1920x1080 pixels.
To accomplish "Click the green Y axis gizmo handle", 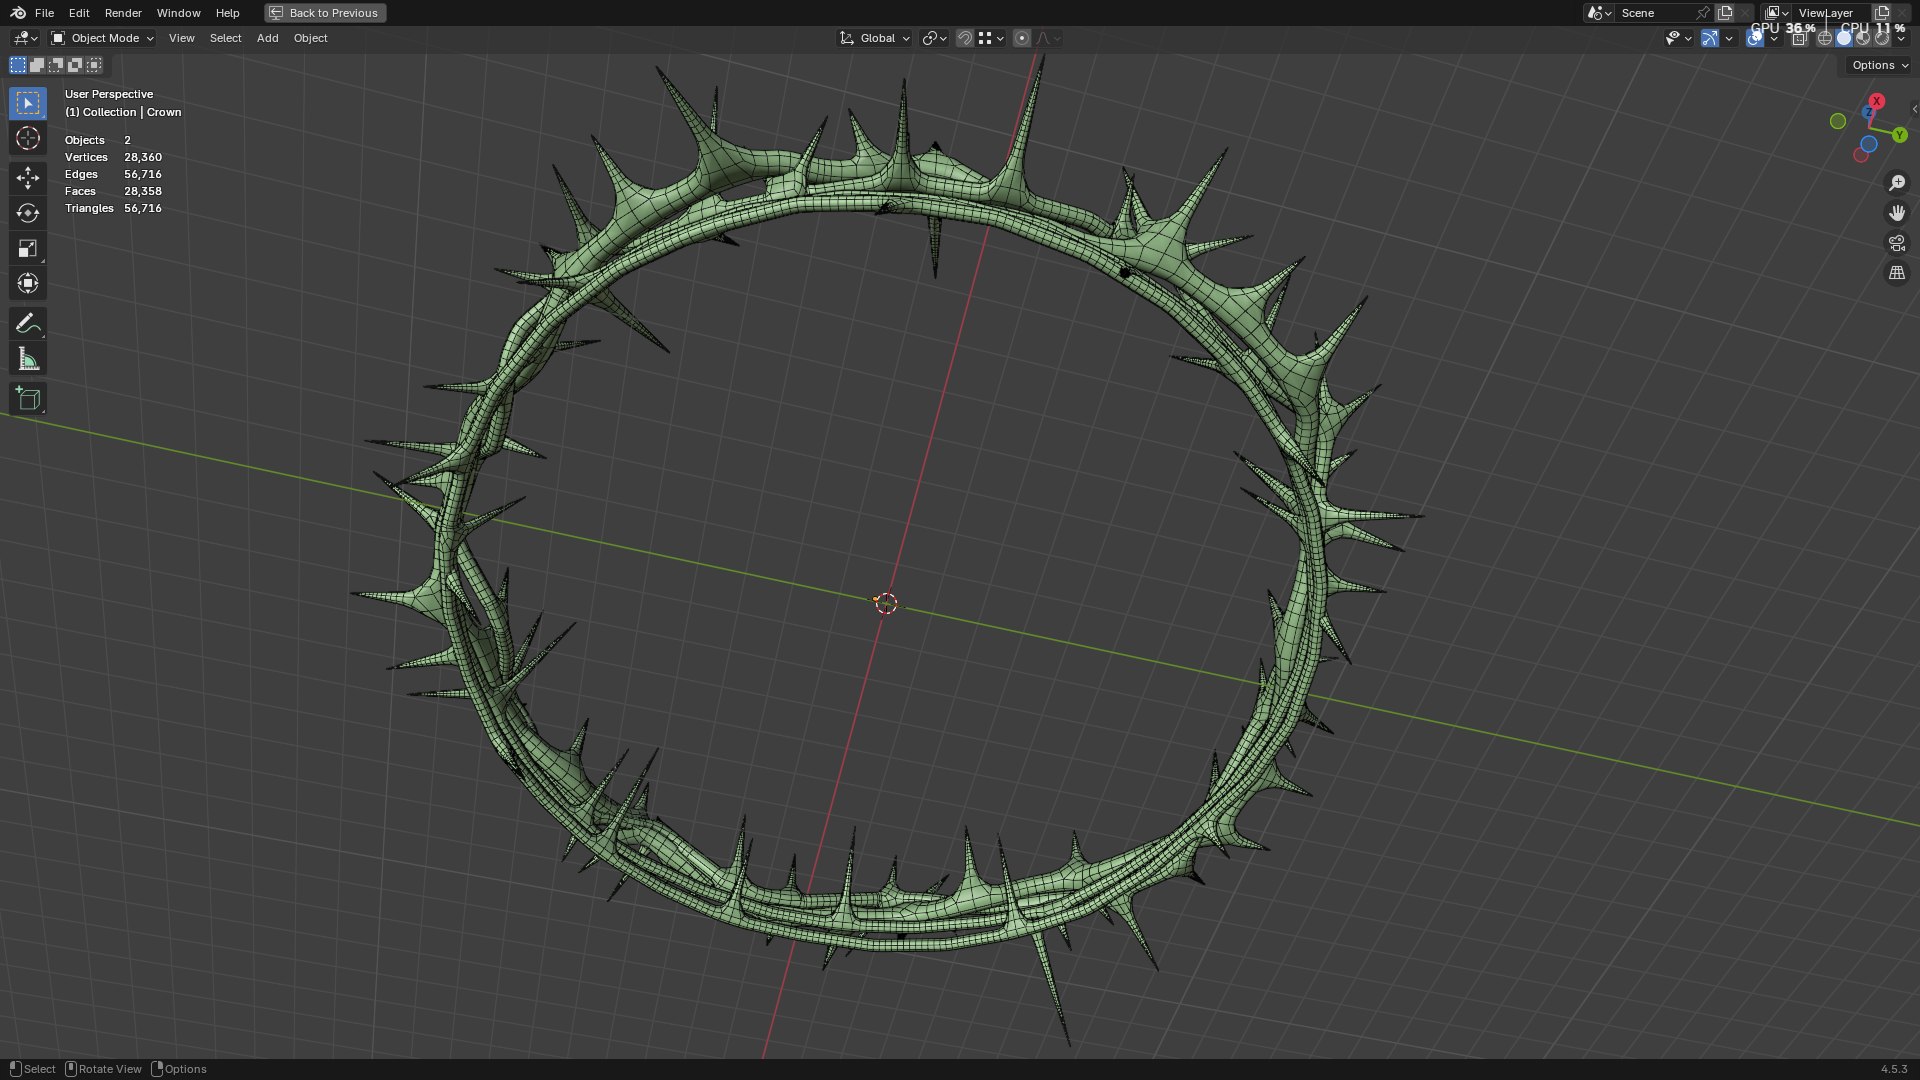I will pyautogui.click(x=1899, y=135).
